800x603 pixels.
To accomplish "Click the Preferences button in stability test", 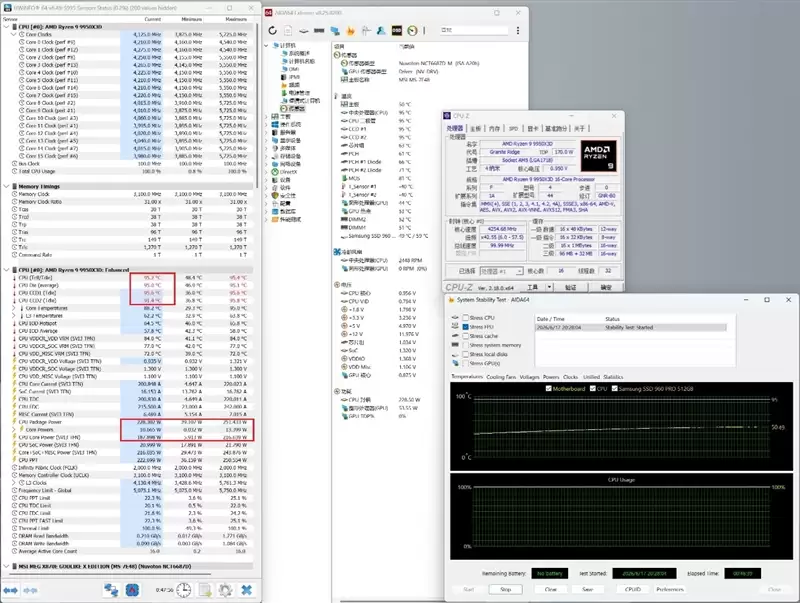I will coord(670,589).
